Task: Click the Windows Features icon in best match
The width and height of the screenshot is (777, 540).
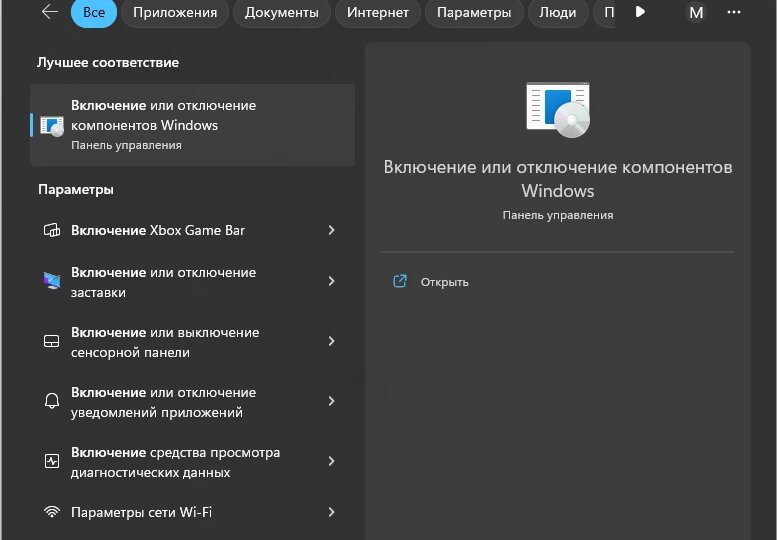Action: coord(52,126)
